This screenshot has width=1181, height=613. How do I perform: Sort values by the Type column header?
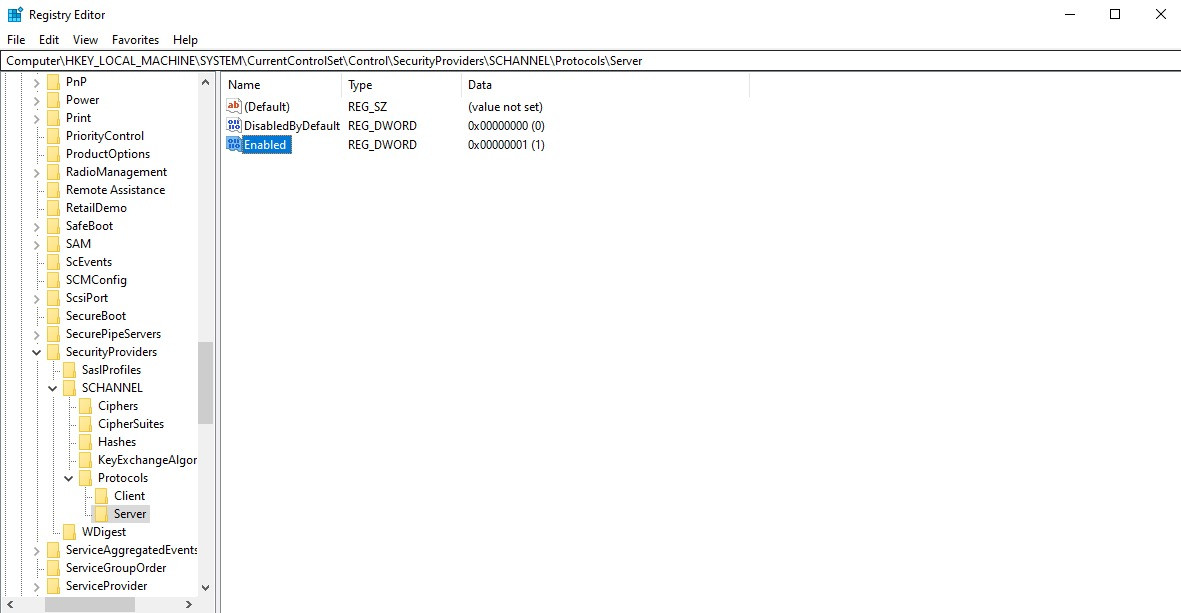pos(401,85)
